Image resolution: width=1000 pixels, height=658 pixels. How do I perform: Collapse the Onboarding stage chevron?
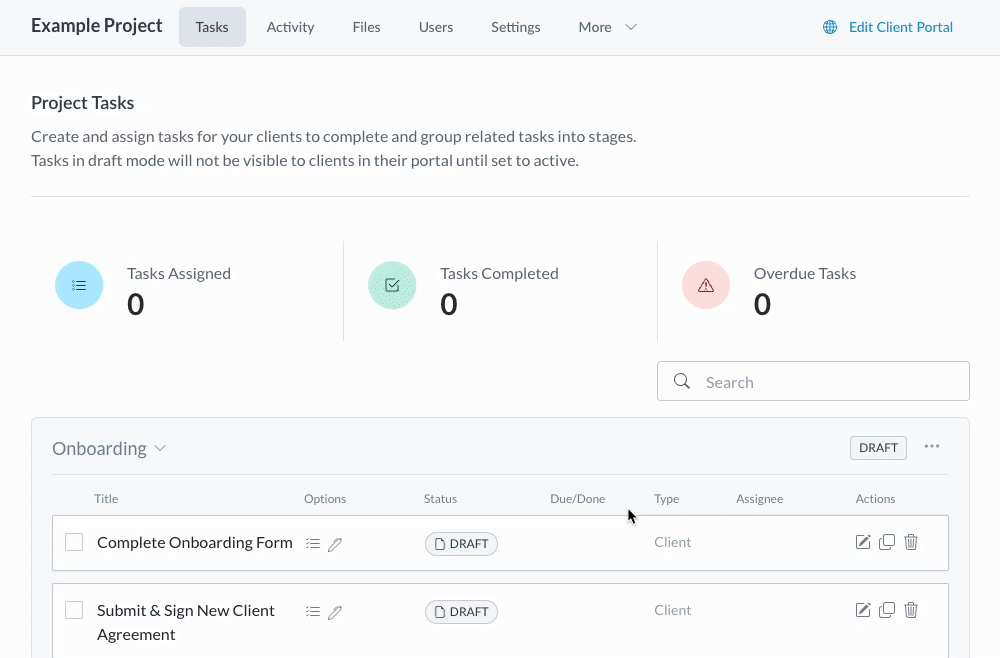[x=161, y=449]
